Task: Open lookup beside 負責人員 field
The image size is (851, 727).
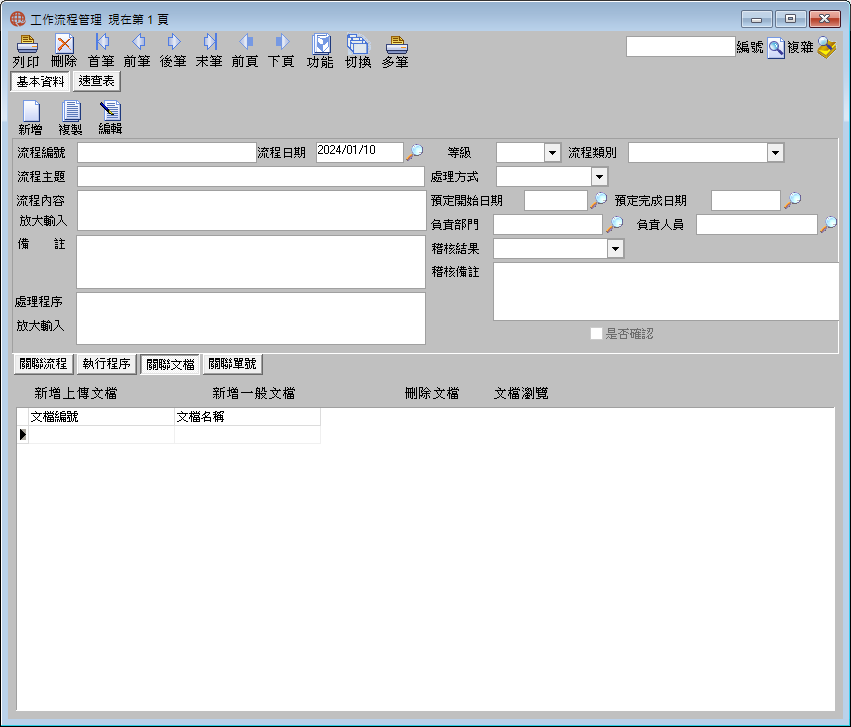Action: [829, 224]
